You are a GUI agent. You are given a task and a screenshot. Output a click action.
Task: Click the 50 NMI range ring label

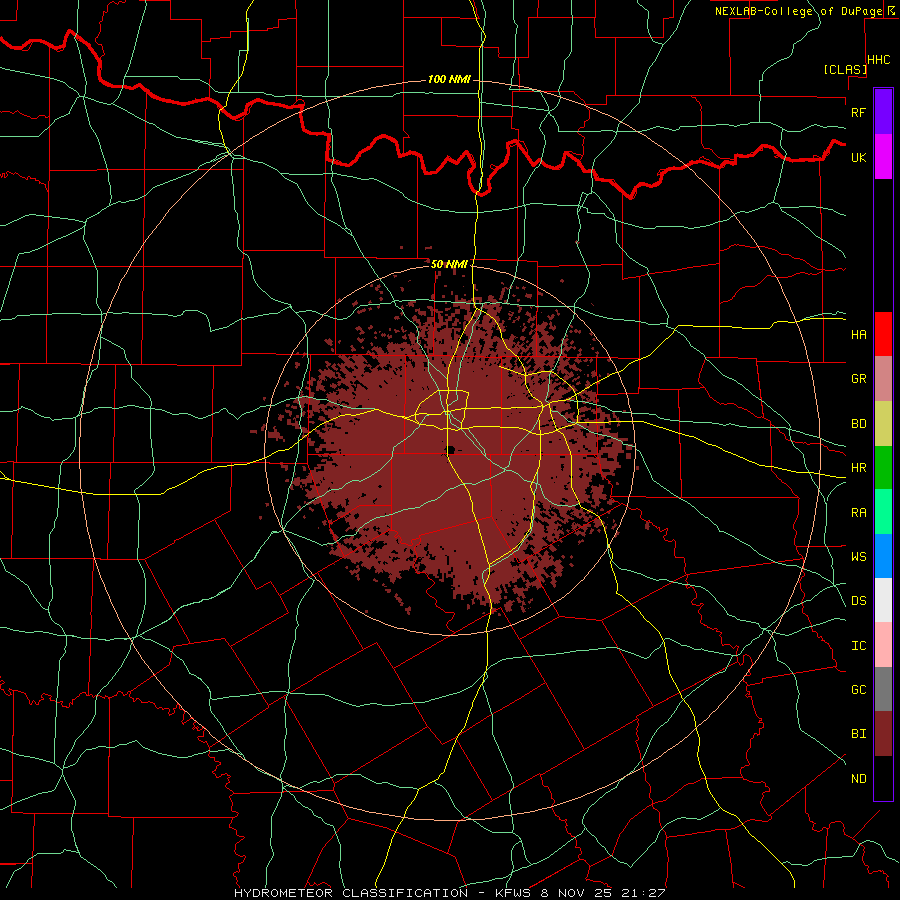(449, 264)
